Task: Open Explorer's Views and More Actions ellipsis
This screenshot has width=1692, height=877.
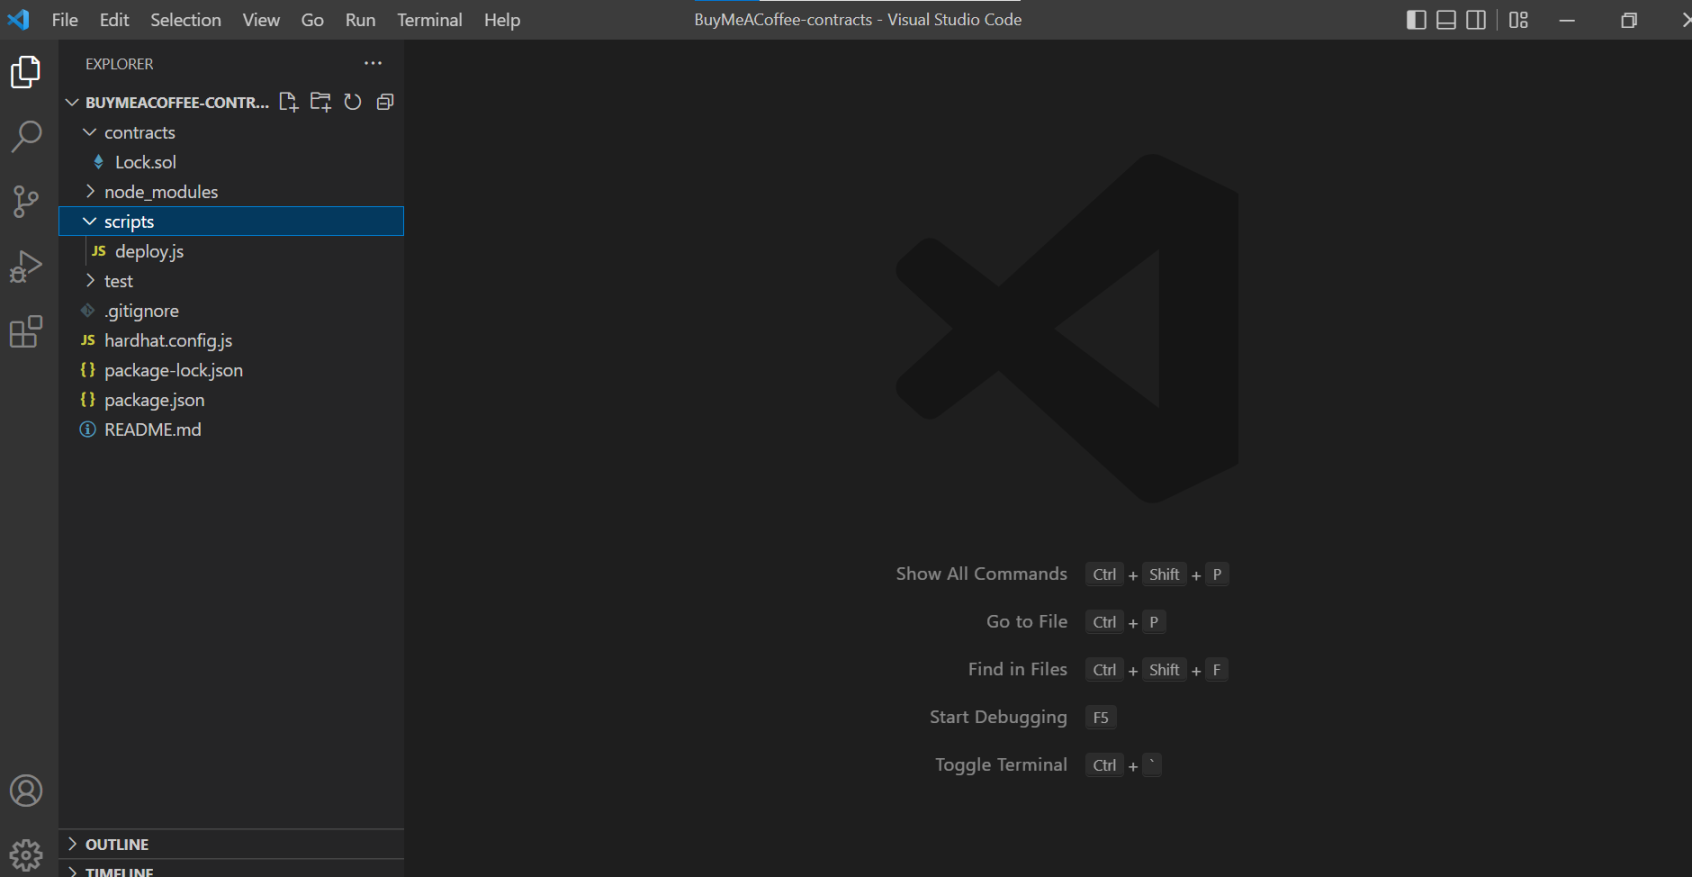Action: 373,63
